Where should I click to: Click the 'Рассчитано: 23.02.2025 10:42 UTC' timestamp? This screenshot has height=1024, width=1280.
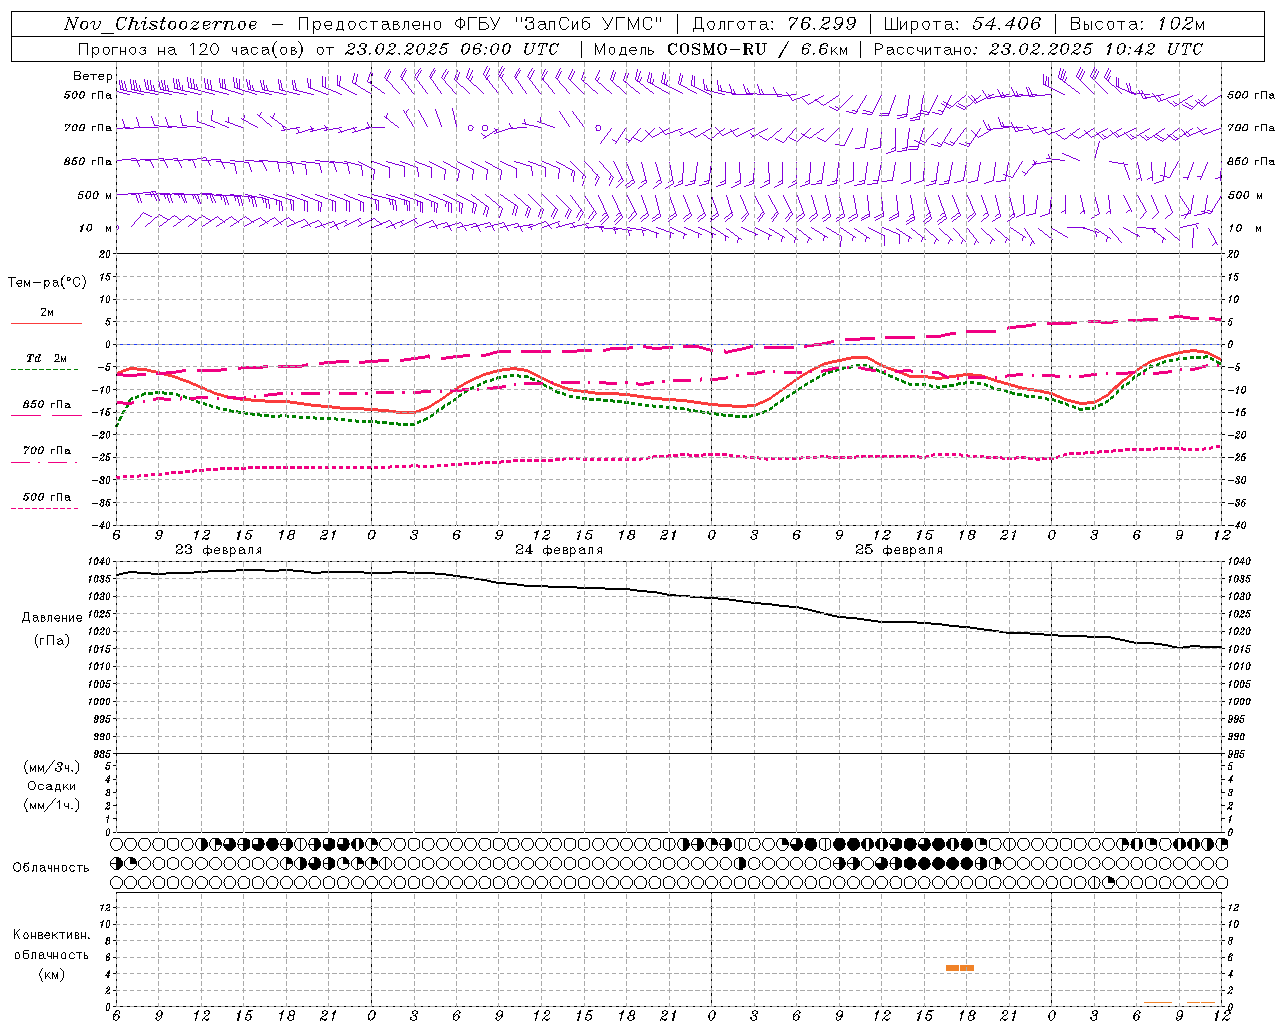click(1038, 49)
